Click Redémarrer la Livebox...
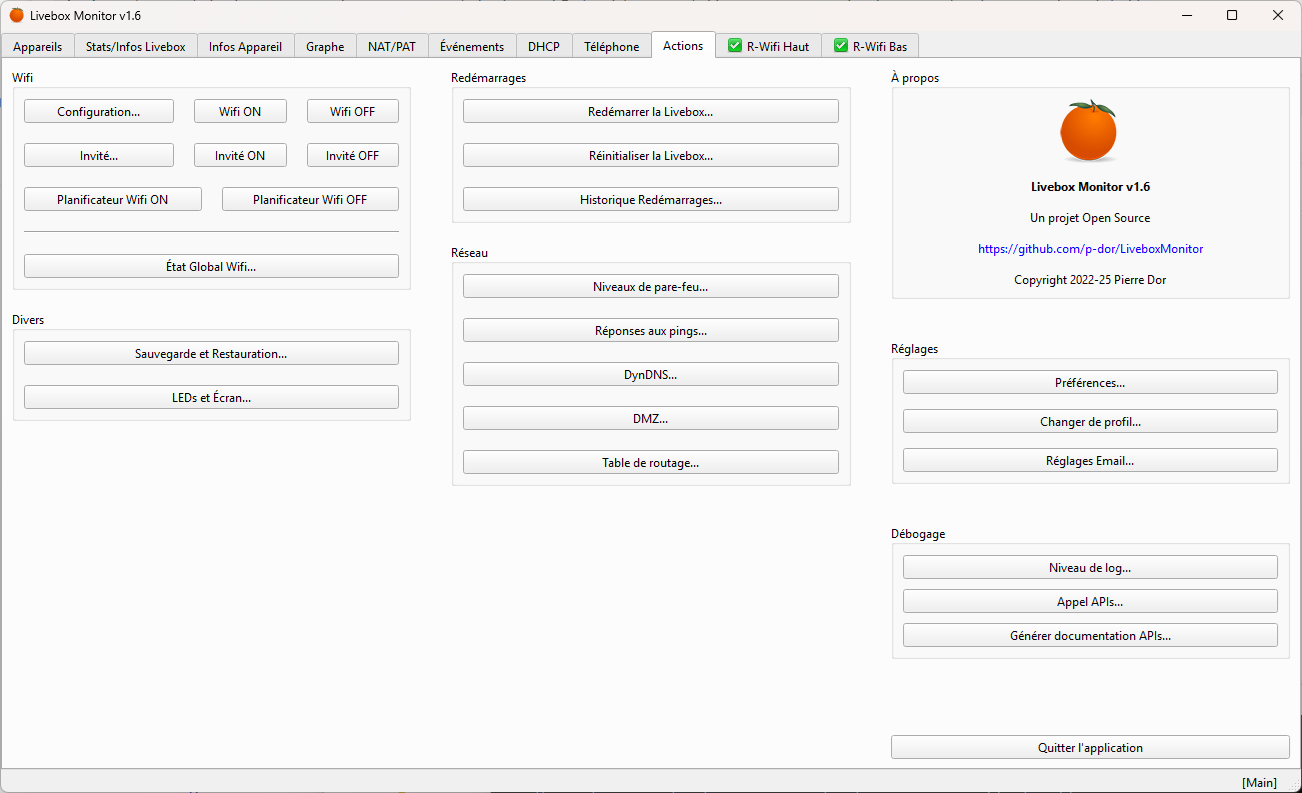The width and height of the screenshot is (1302, 793). coord(651,111)
